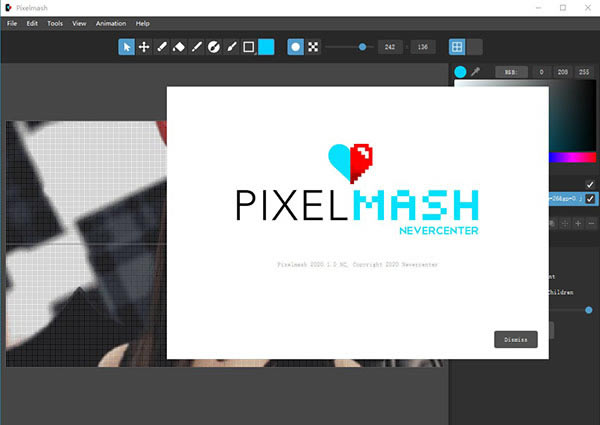Click the Pixelmash app icon in title bar
Screen dimensions: 600x425
pyautogui.click(x=8, y=8)
